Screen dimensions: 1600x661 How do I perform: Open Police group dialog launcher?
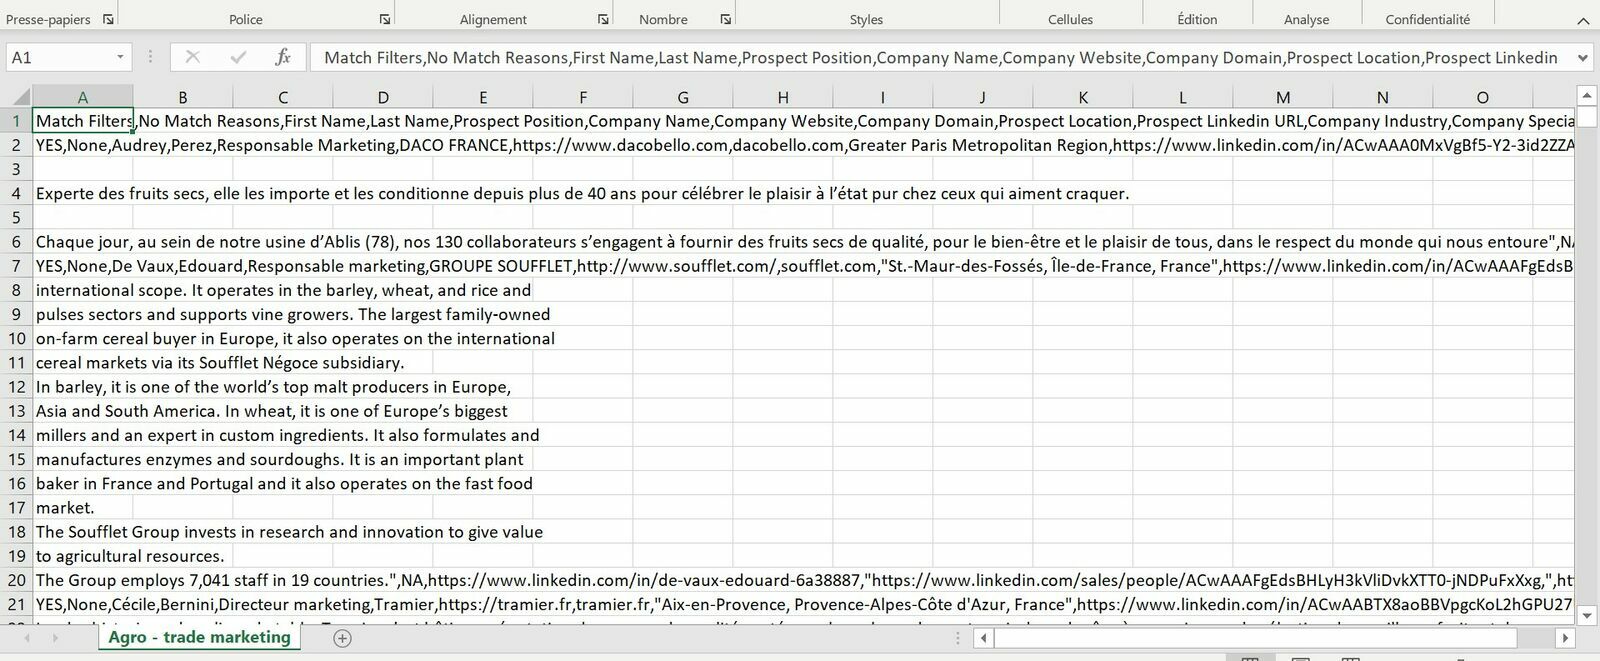[x=384, y=19]
